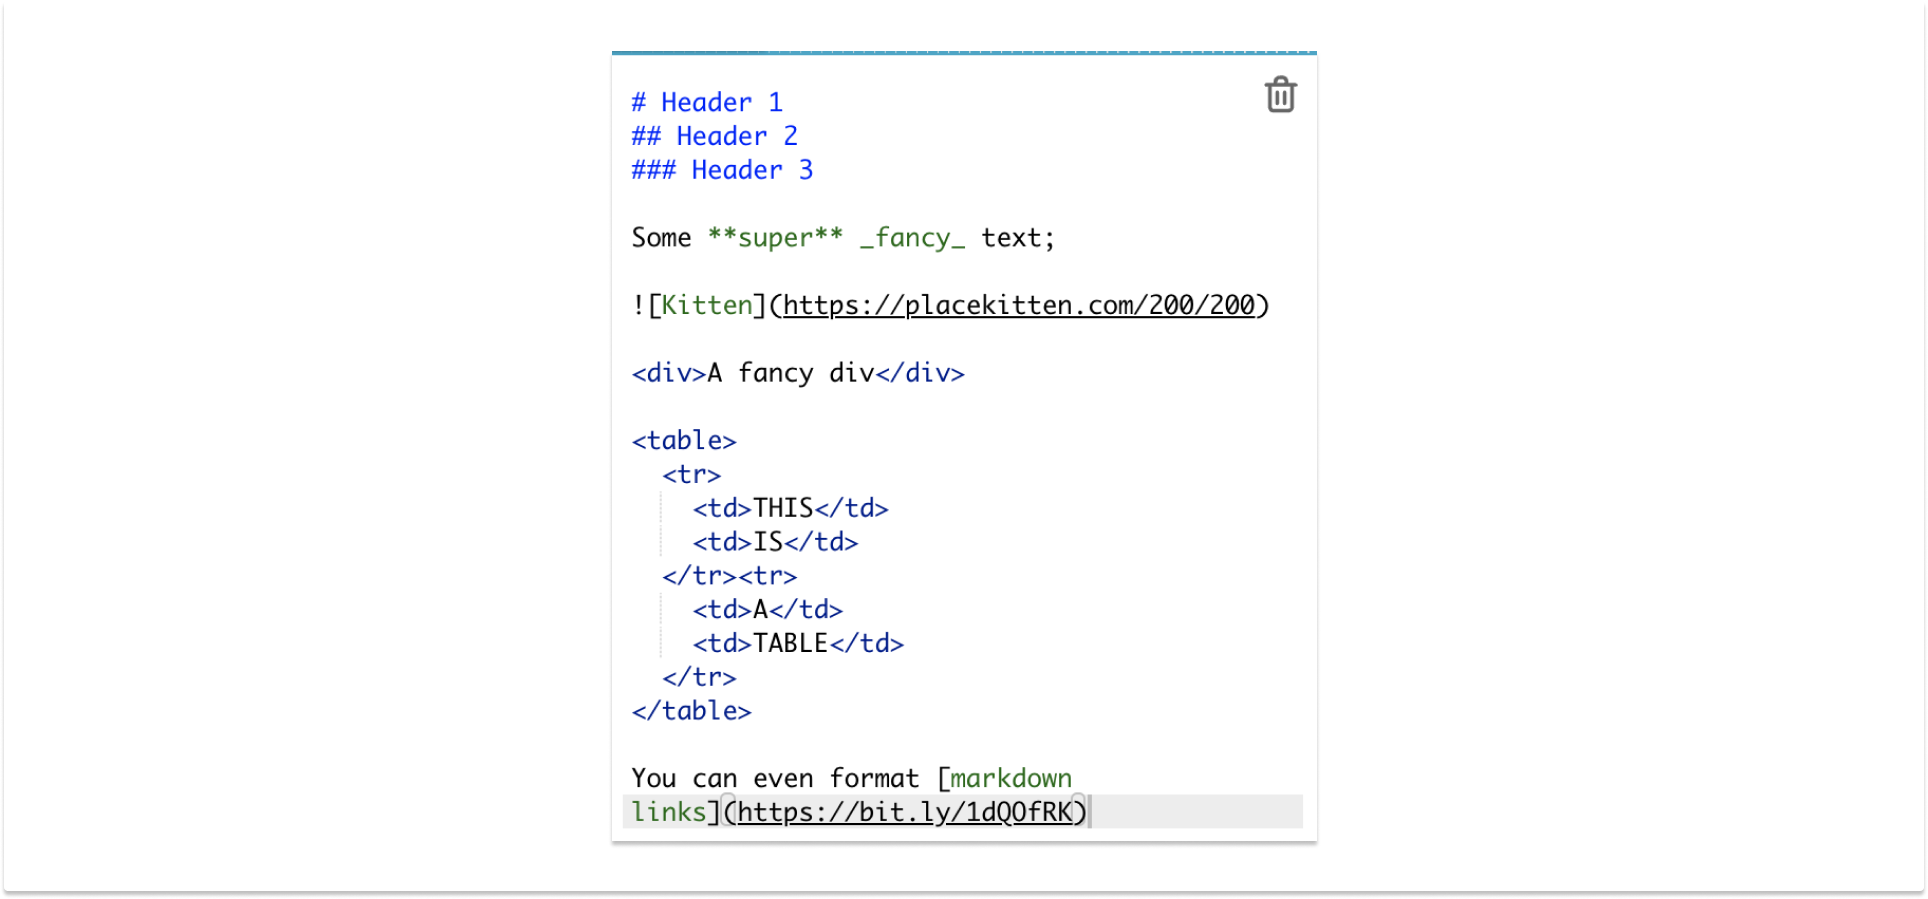Click the '<td>THIS</td>' line
This screenshot has height=899, width=1928.
790,508
